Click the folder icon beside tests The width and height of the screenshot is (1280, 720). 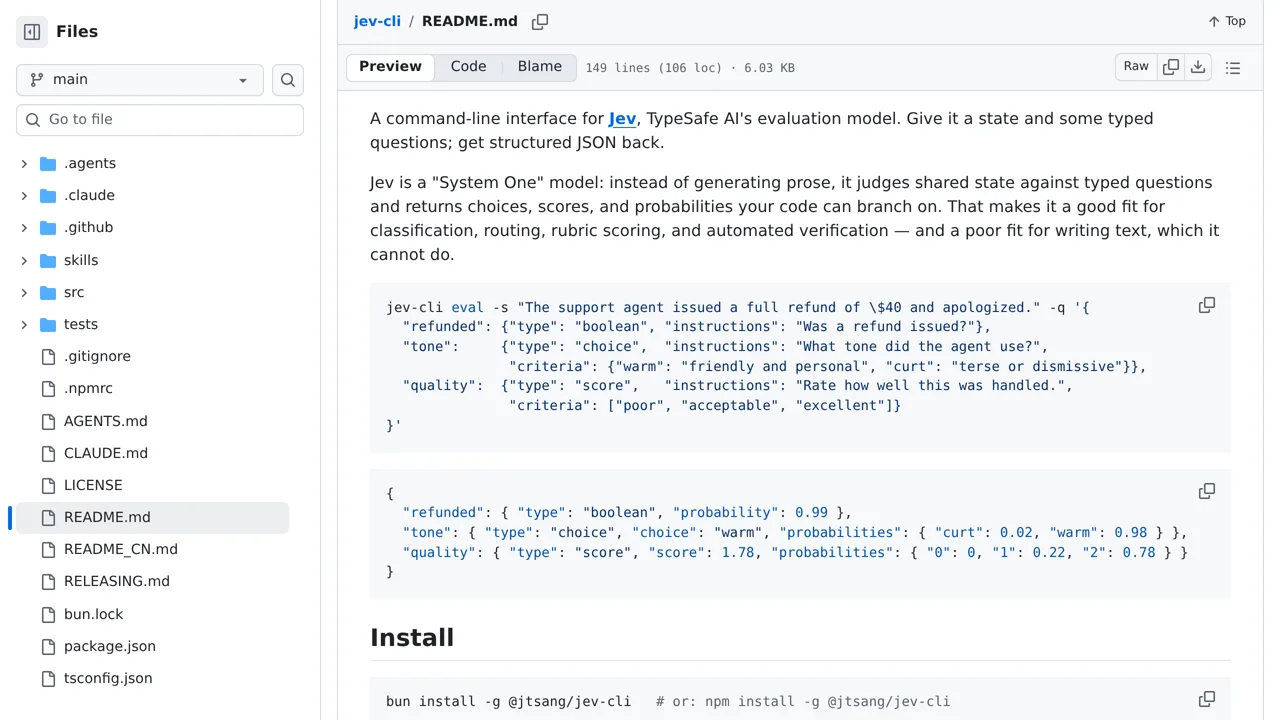(48, 324)
